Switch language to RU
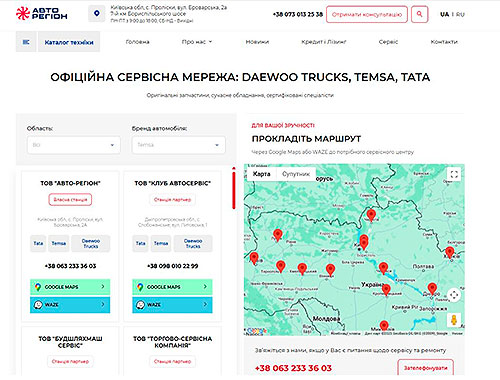 [x=460, y=14]
